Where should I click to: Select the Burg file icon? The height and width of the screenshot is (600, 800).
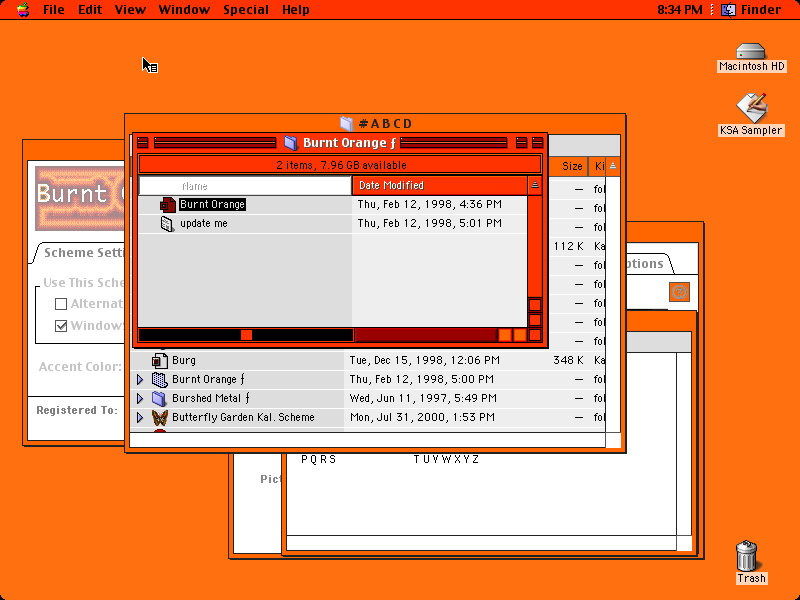click(x=160, y=360)
